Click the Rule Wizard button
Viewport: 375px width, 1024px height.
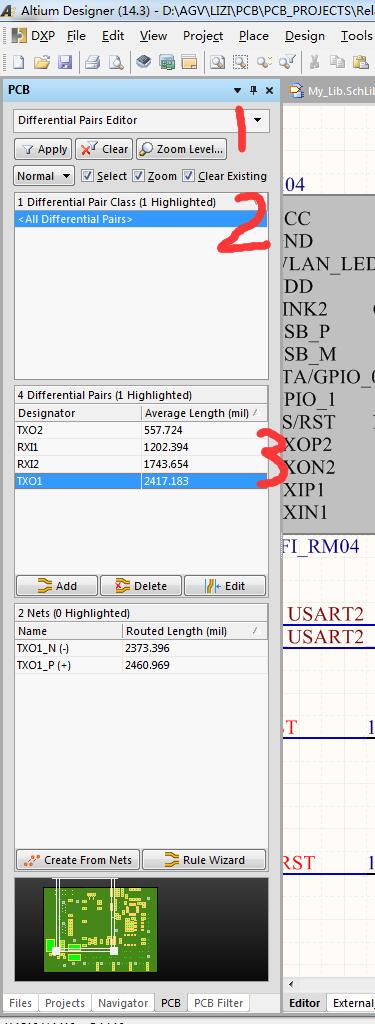pyautogui.click(x=204, y=859)
